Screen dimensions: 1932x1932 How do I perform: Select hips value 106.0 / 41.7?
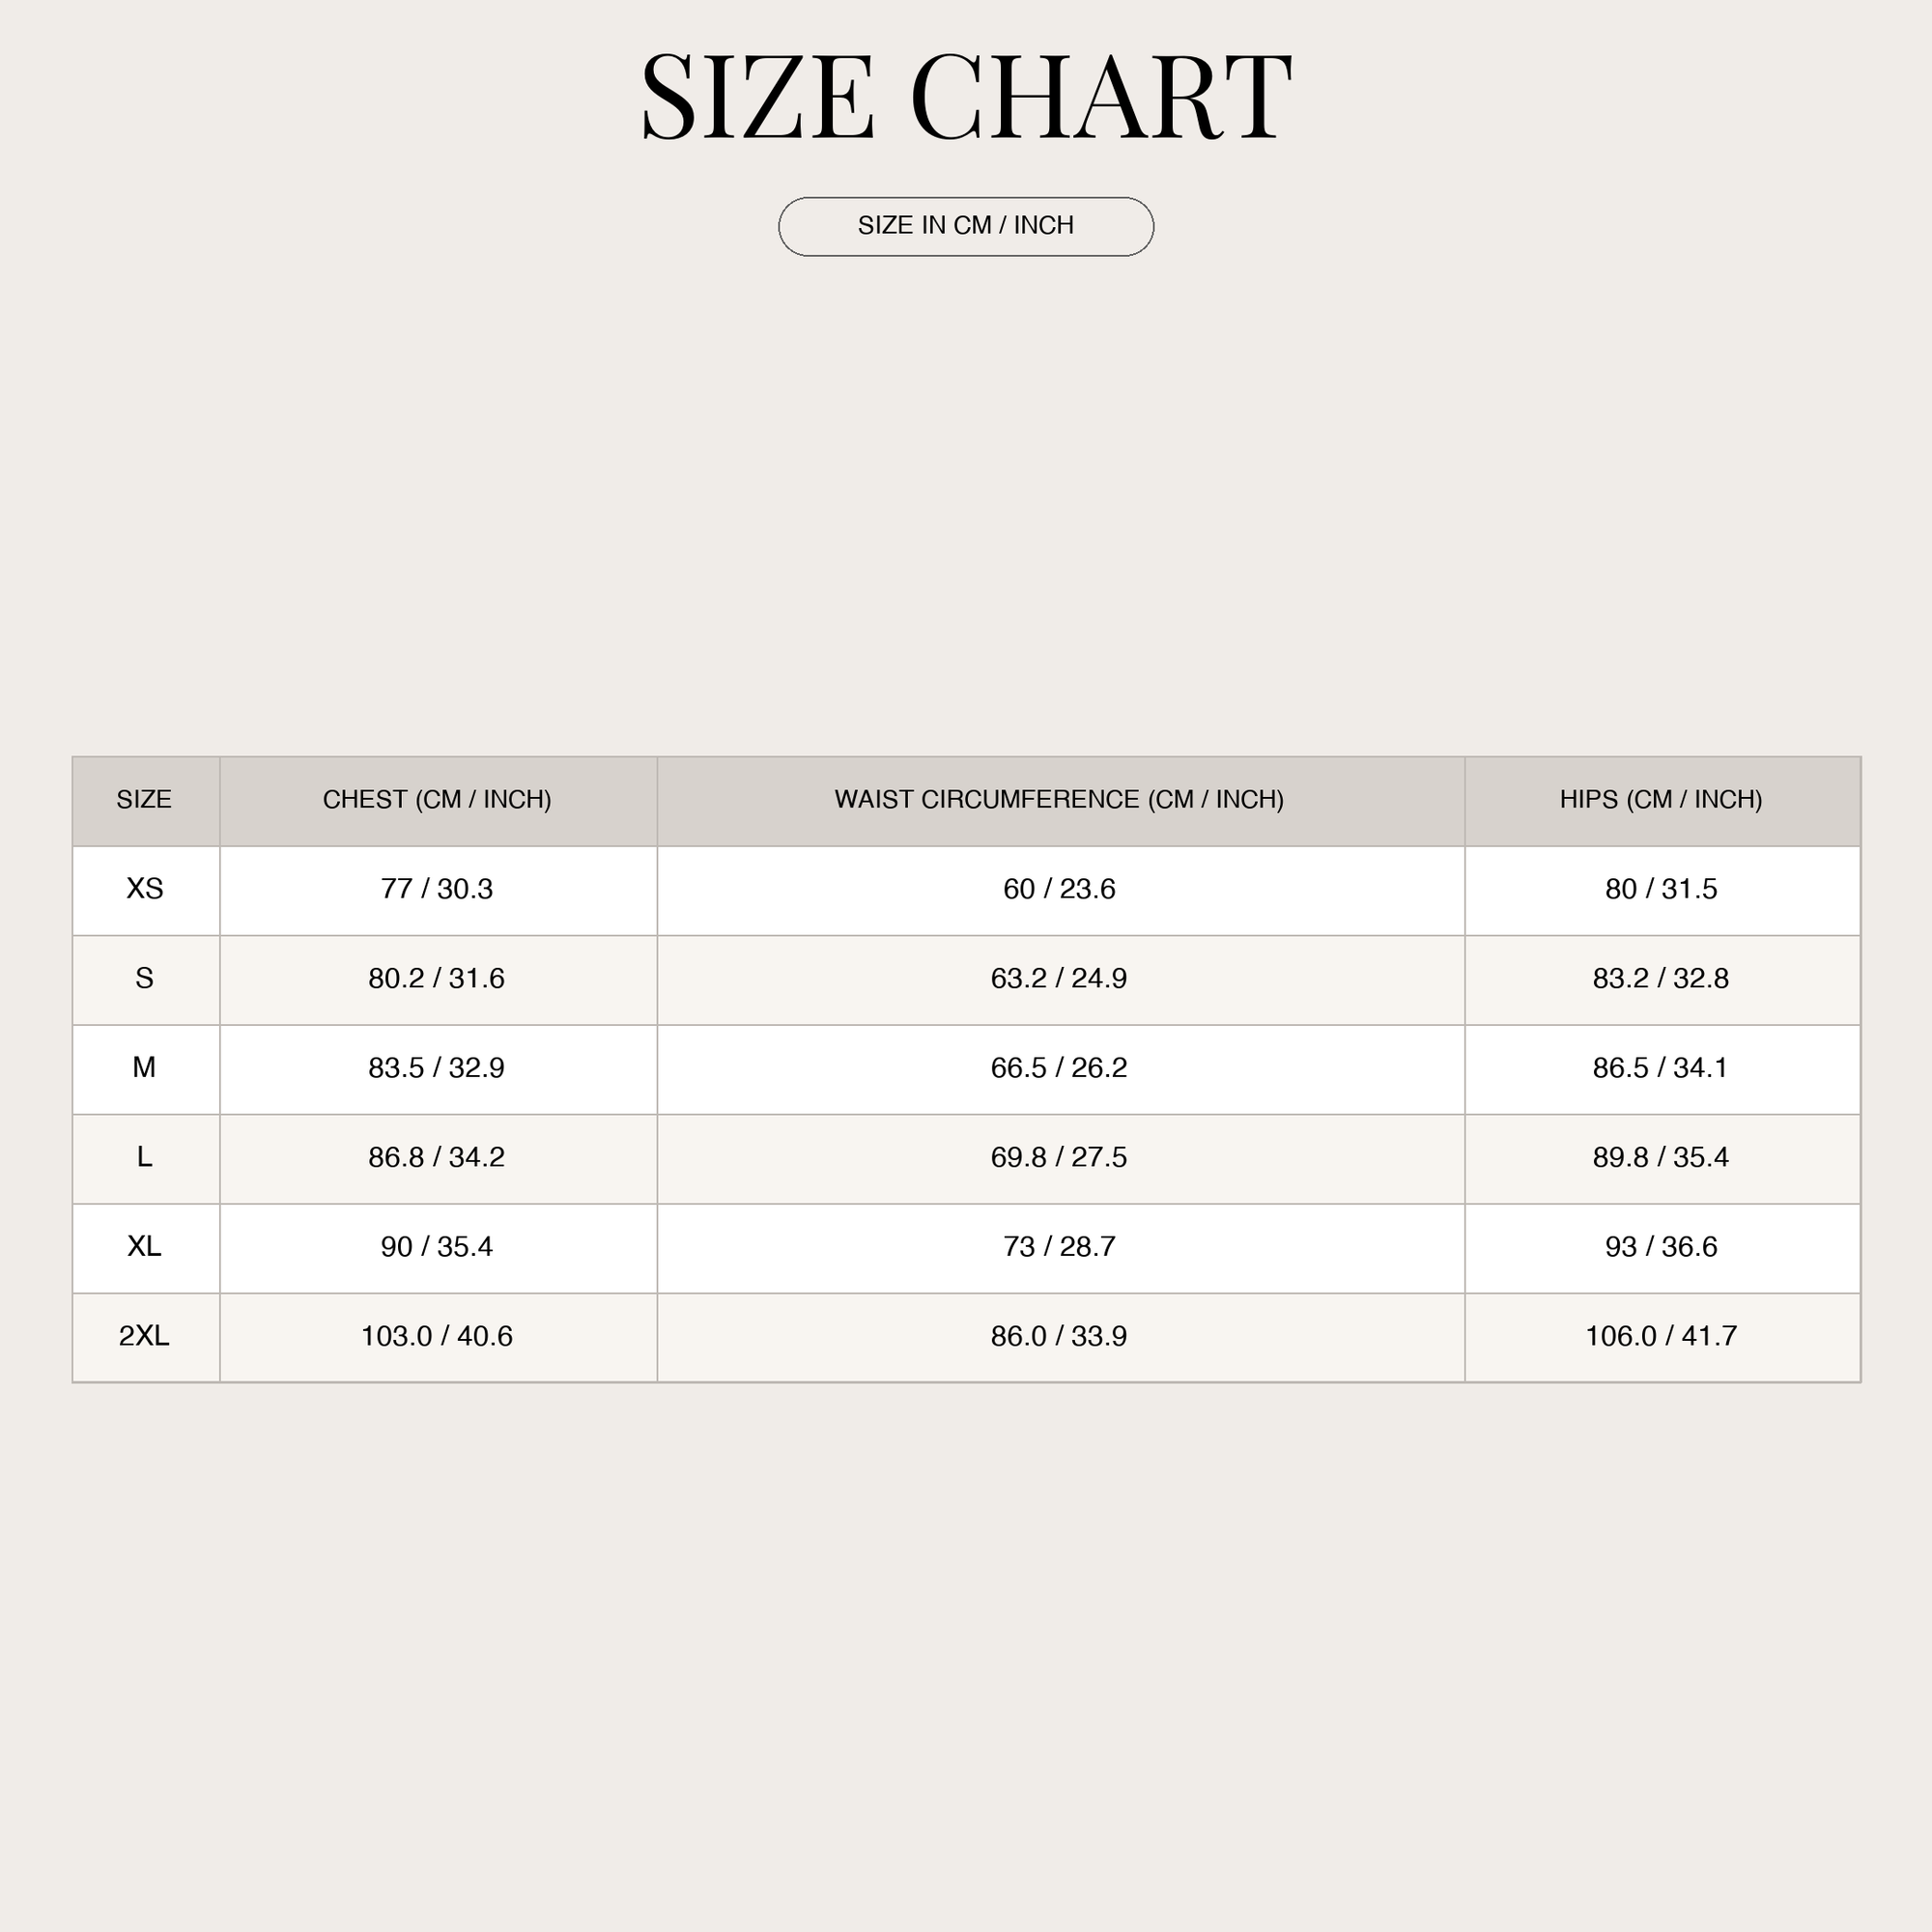coord(1661,1336)
